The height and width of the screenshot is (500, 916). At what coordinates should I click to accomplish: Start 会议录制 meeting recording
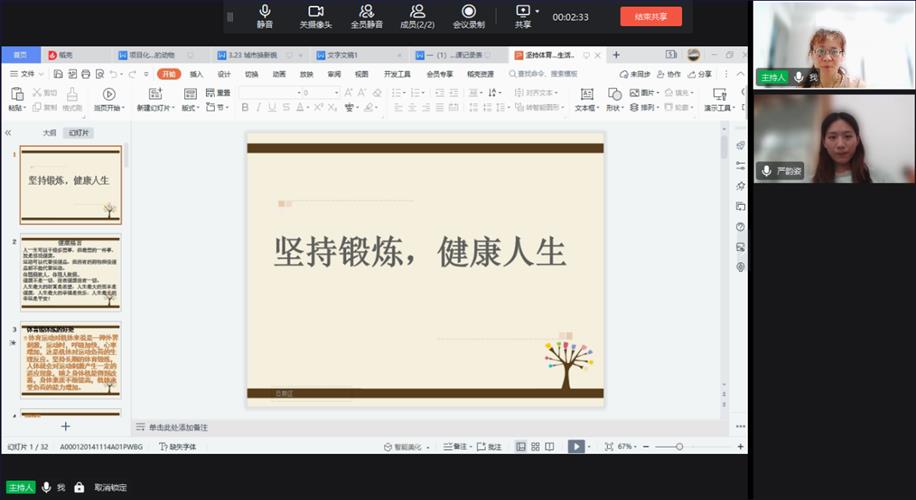469,16
